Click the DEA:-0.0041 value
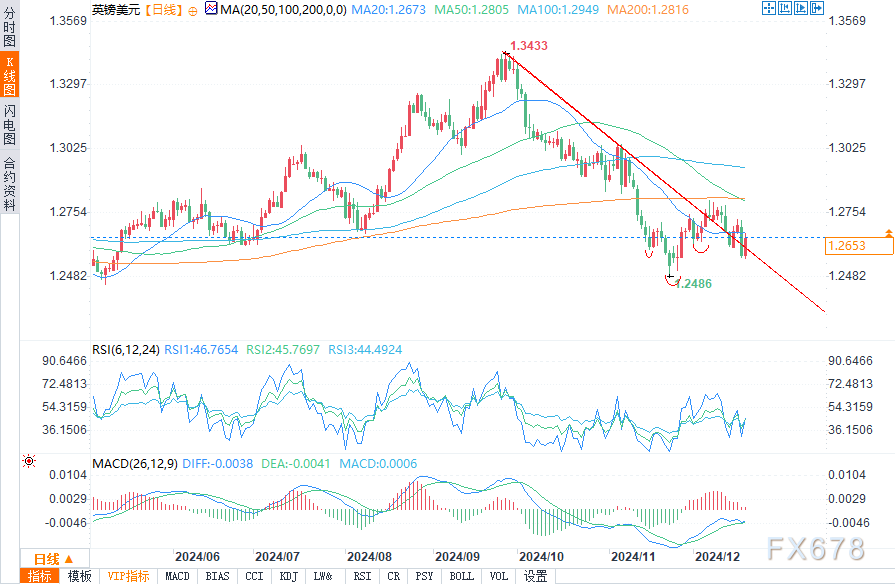895x584 pixels. click(x=296, y=464)
